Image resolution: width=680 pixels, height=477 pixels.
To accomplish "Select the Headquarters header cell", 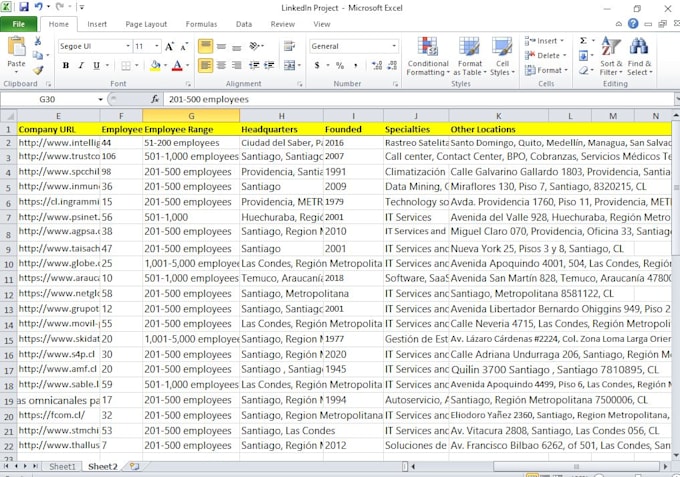I will [281, 129].
